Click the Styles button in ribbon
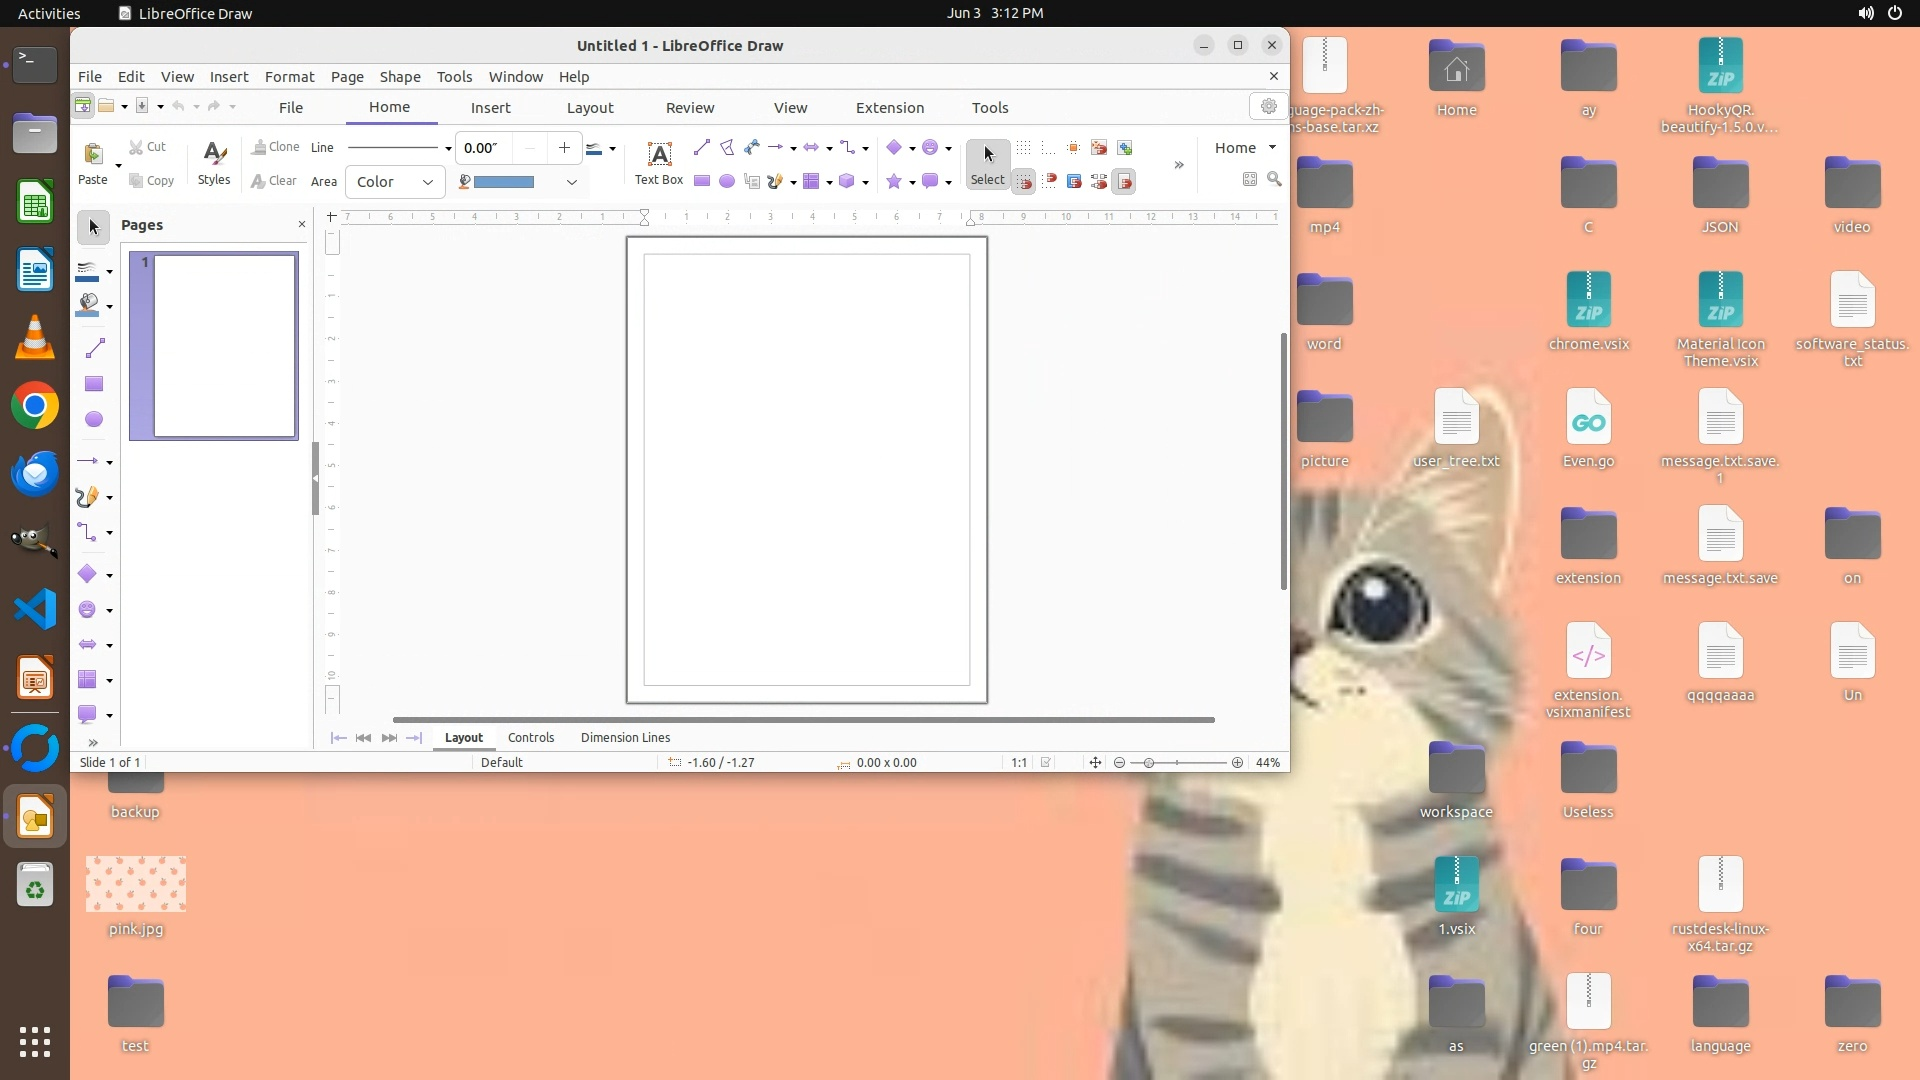 pyautogui.click(x=213, y=163)
